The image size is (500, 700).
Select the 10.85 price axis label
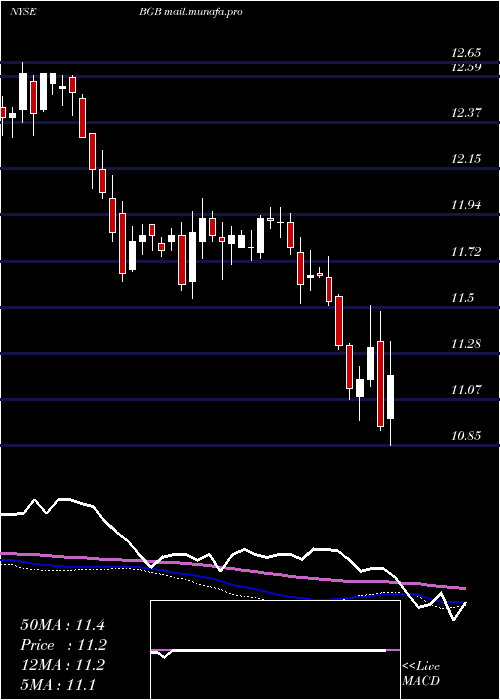click(466, 436)
